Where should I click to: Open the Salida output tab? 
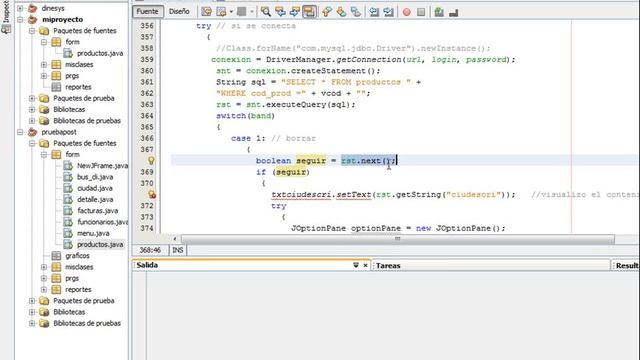point(147,265)
